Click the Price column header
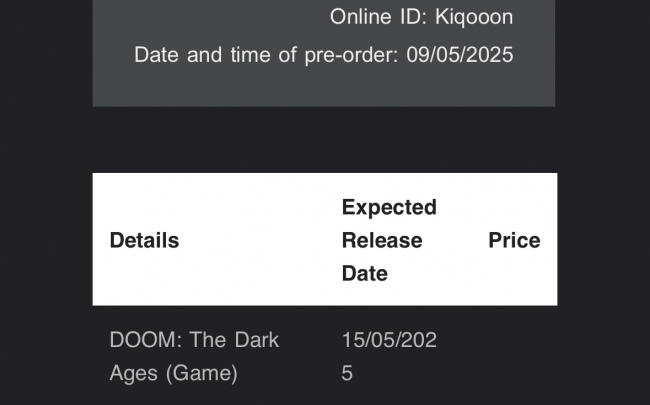 514,240
